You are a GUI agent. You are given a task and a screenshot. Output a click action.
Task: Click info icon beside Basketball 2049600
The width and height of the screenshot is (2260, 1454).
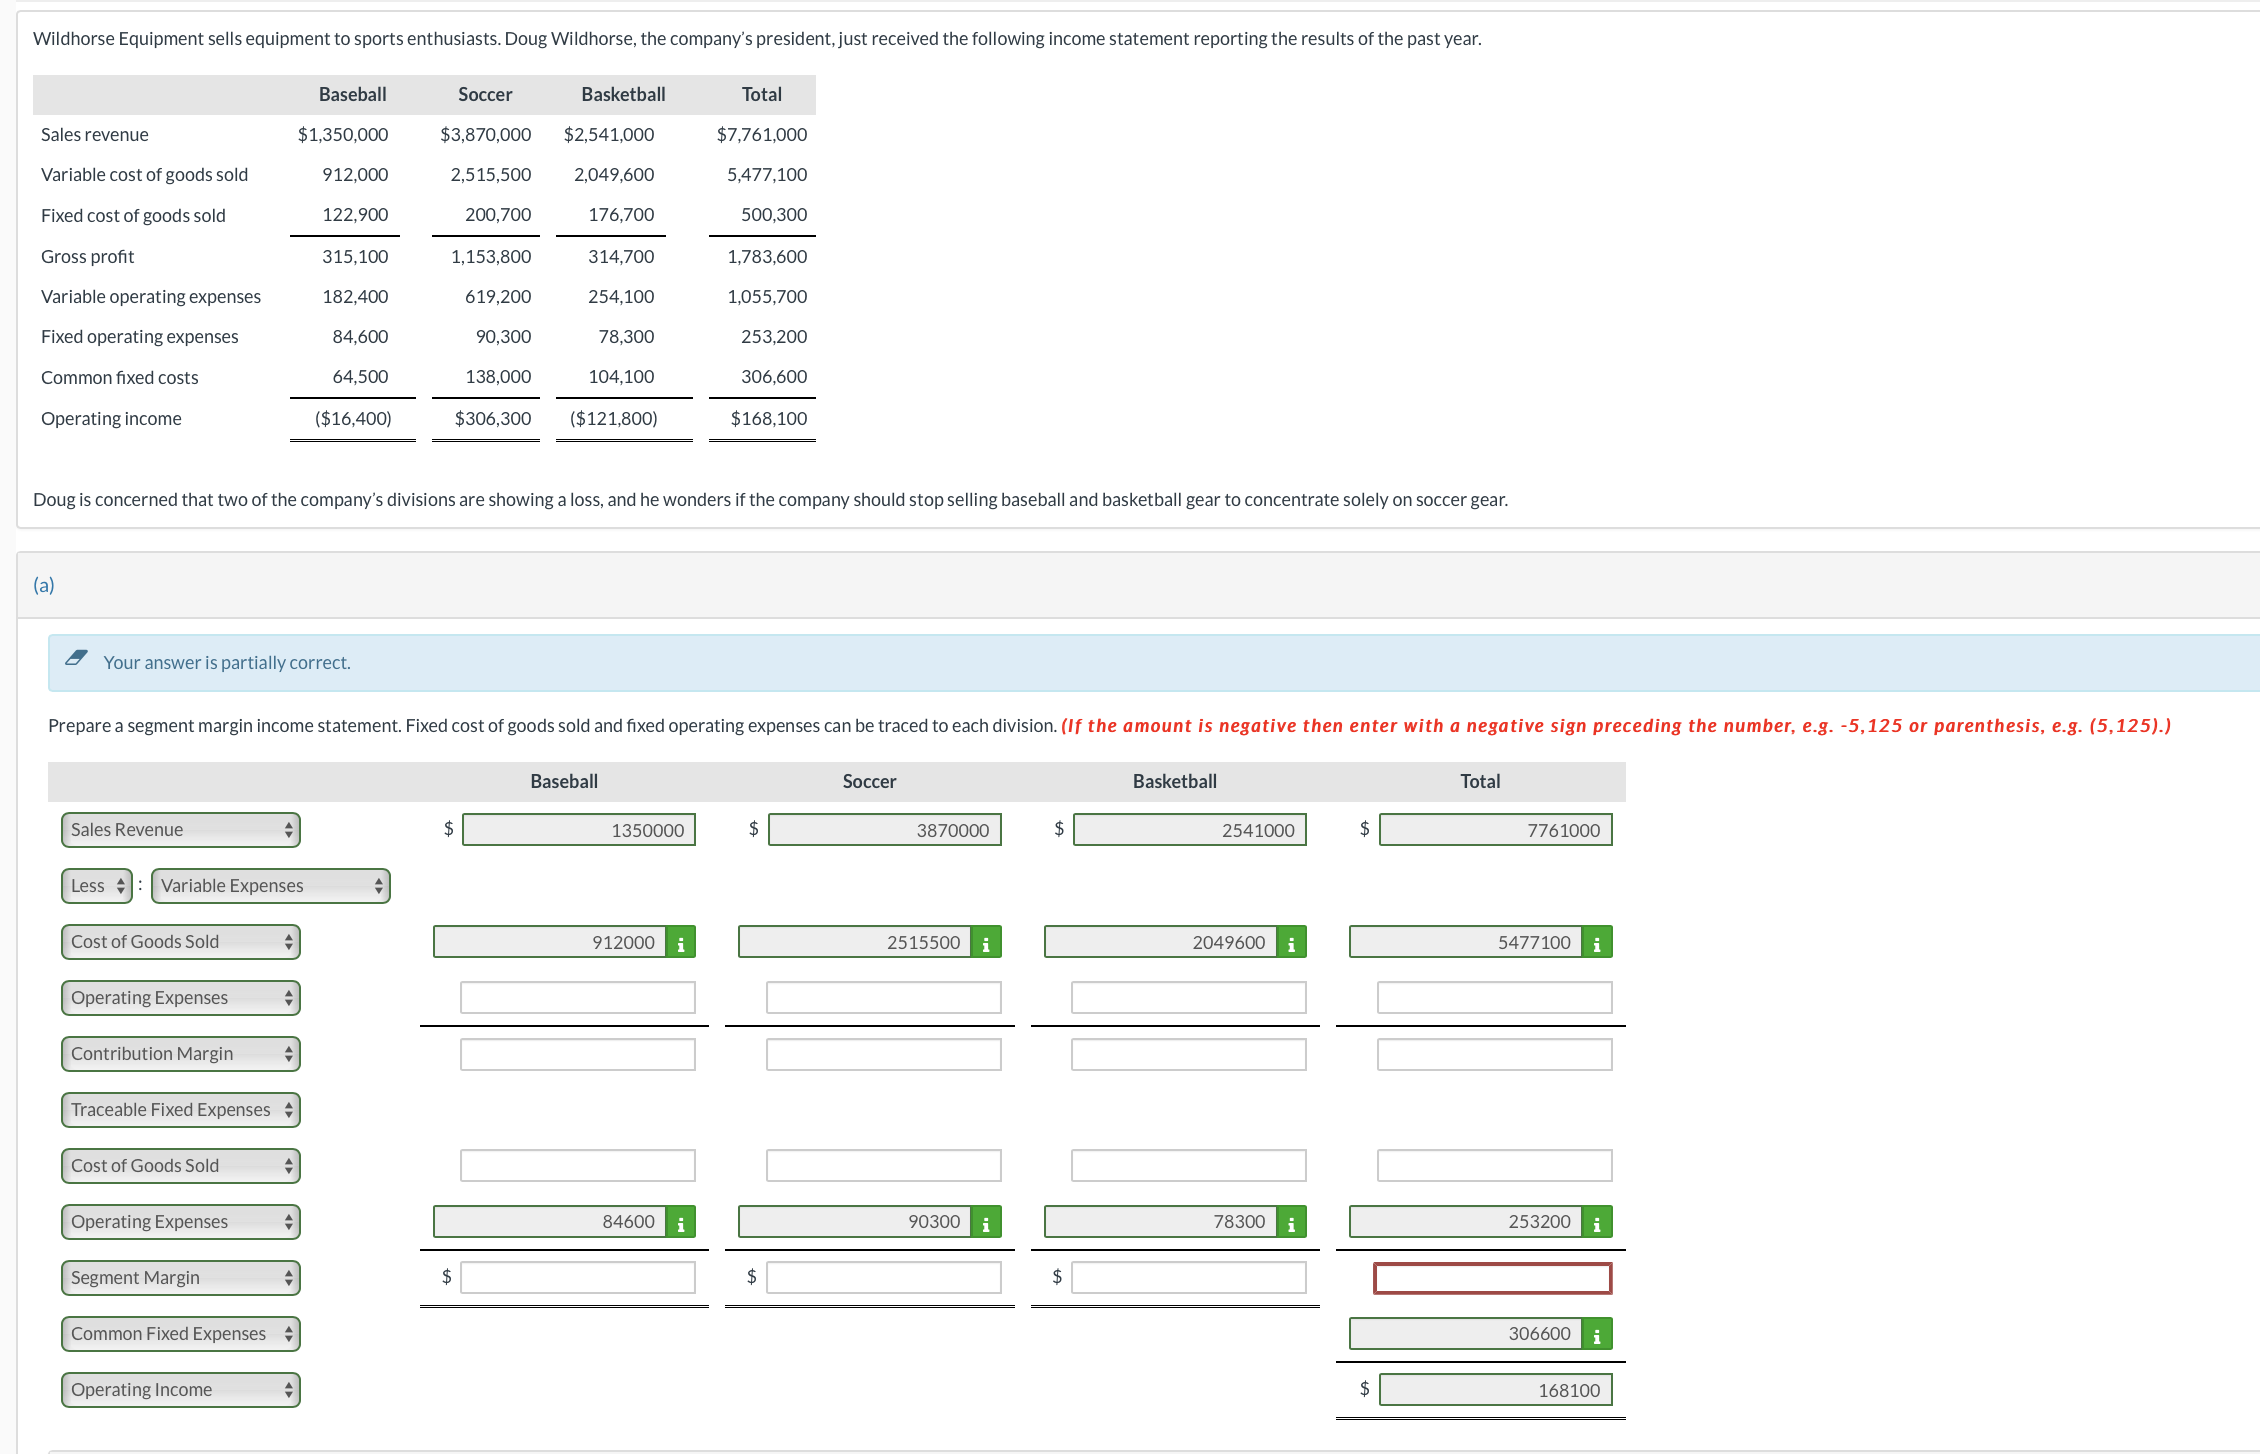coord(1291,942)
